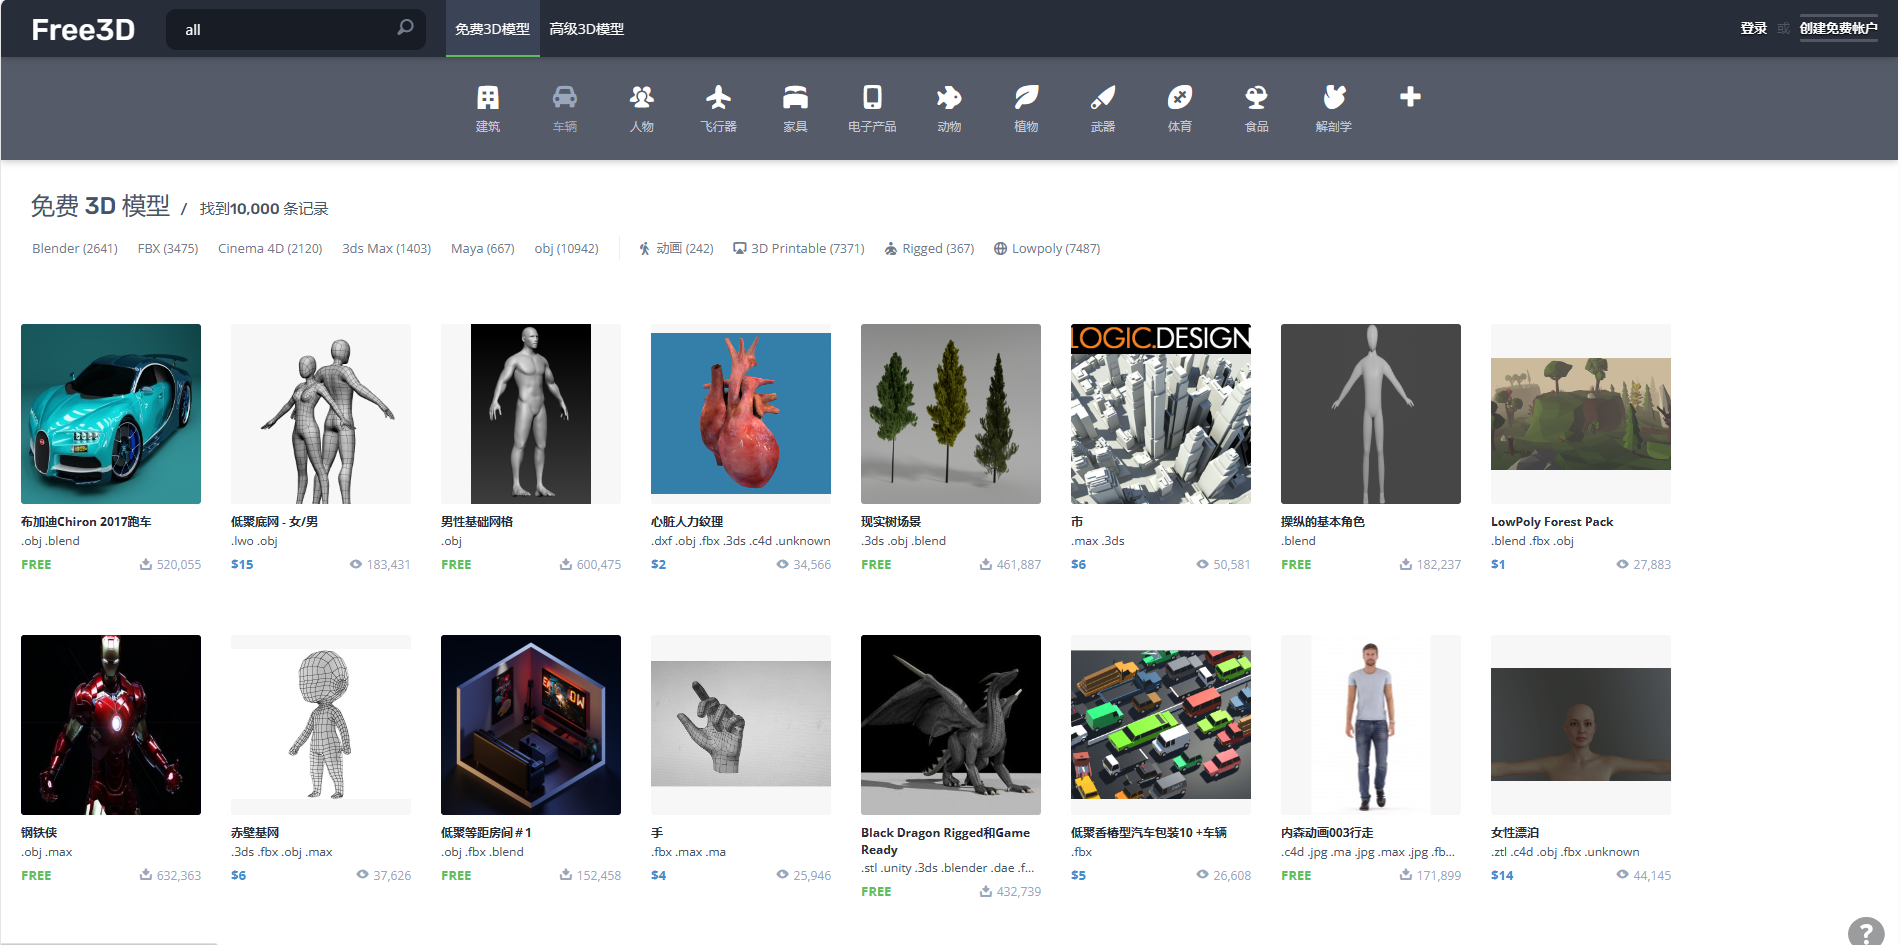Click the search magnifier icon
The height and width of the screenshot is (945, 1901).
(404, 29)
